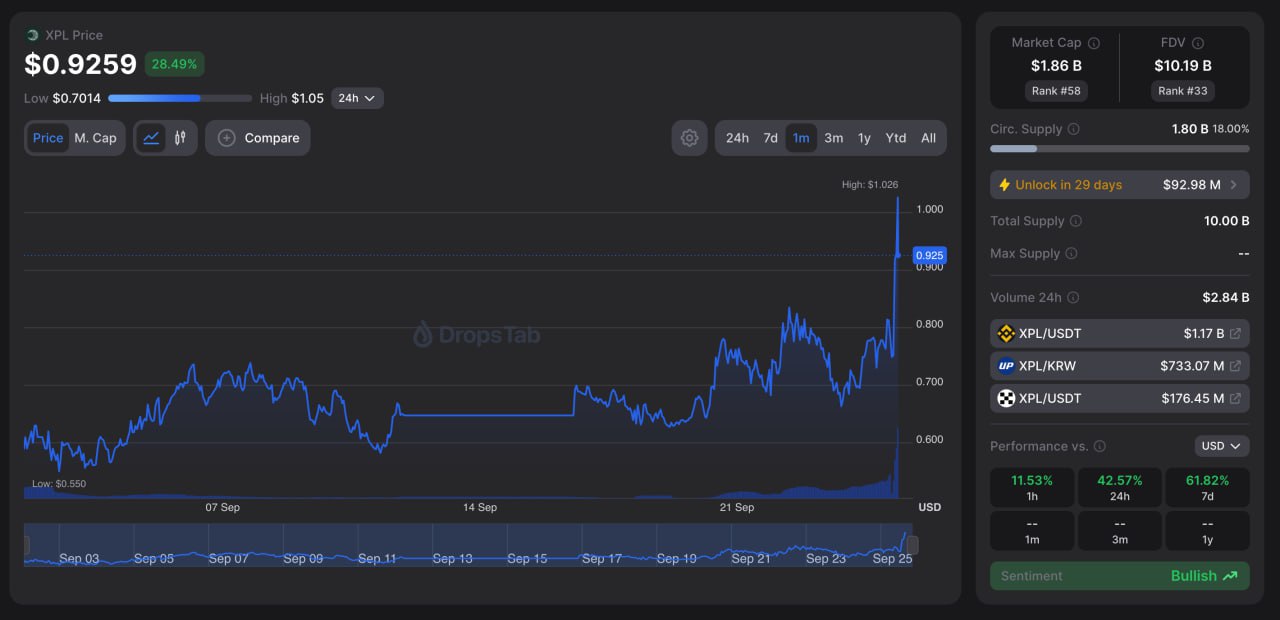1280x620 pixels.
Task: Click info icon beside Volume 24h
Action: tap(1073, 298)
